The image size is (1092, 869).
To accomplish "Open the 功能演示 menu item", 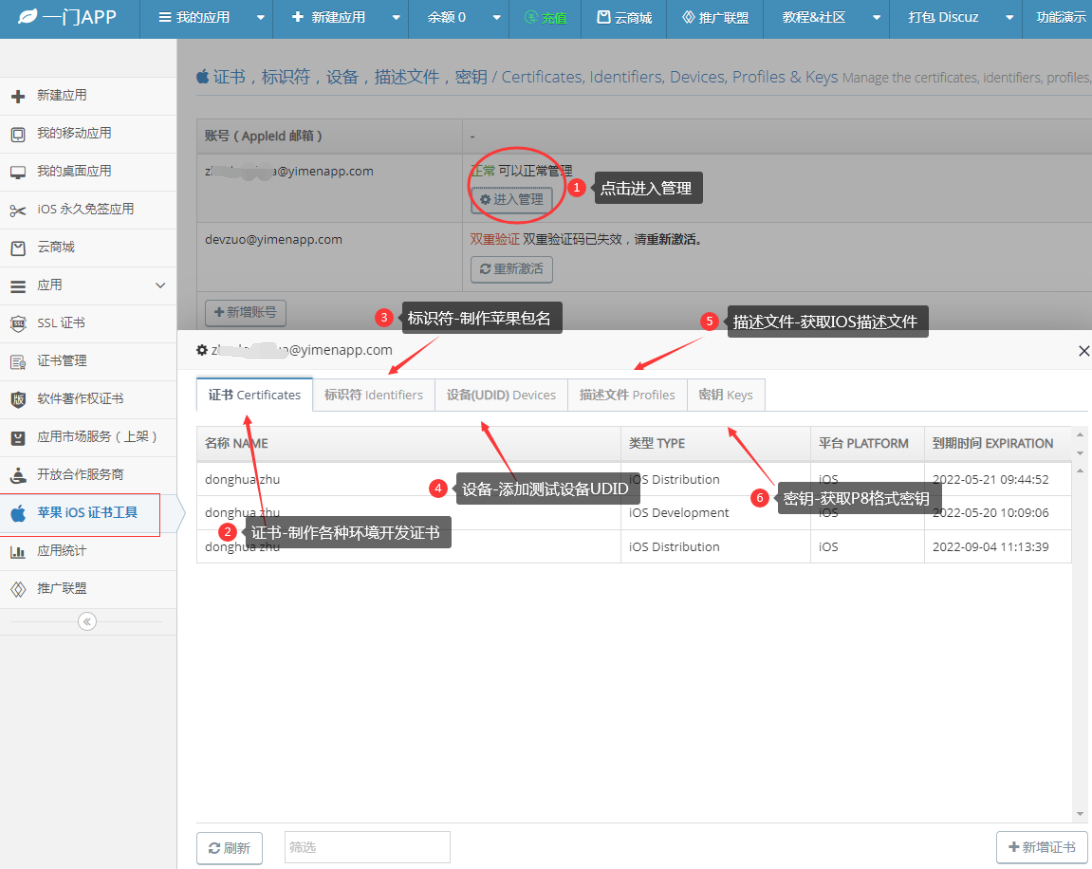I will coord(1059,17).
